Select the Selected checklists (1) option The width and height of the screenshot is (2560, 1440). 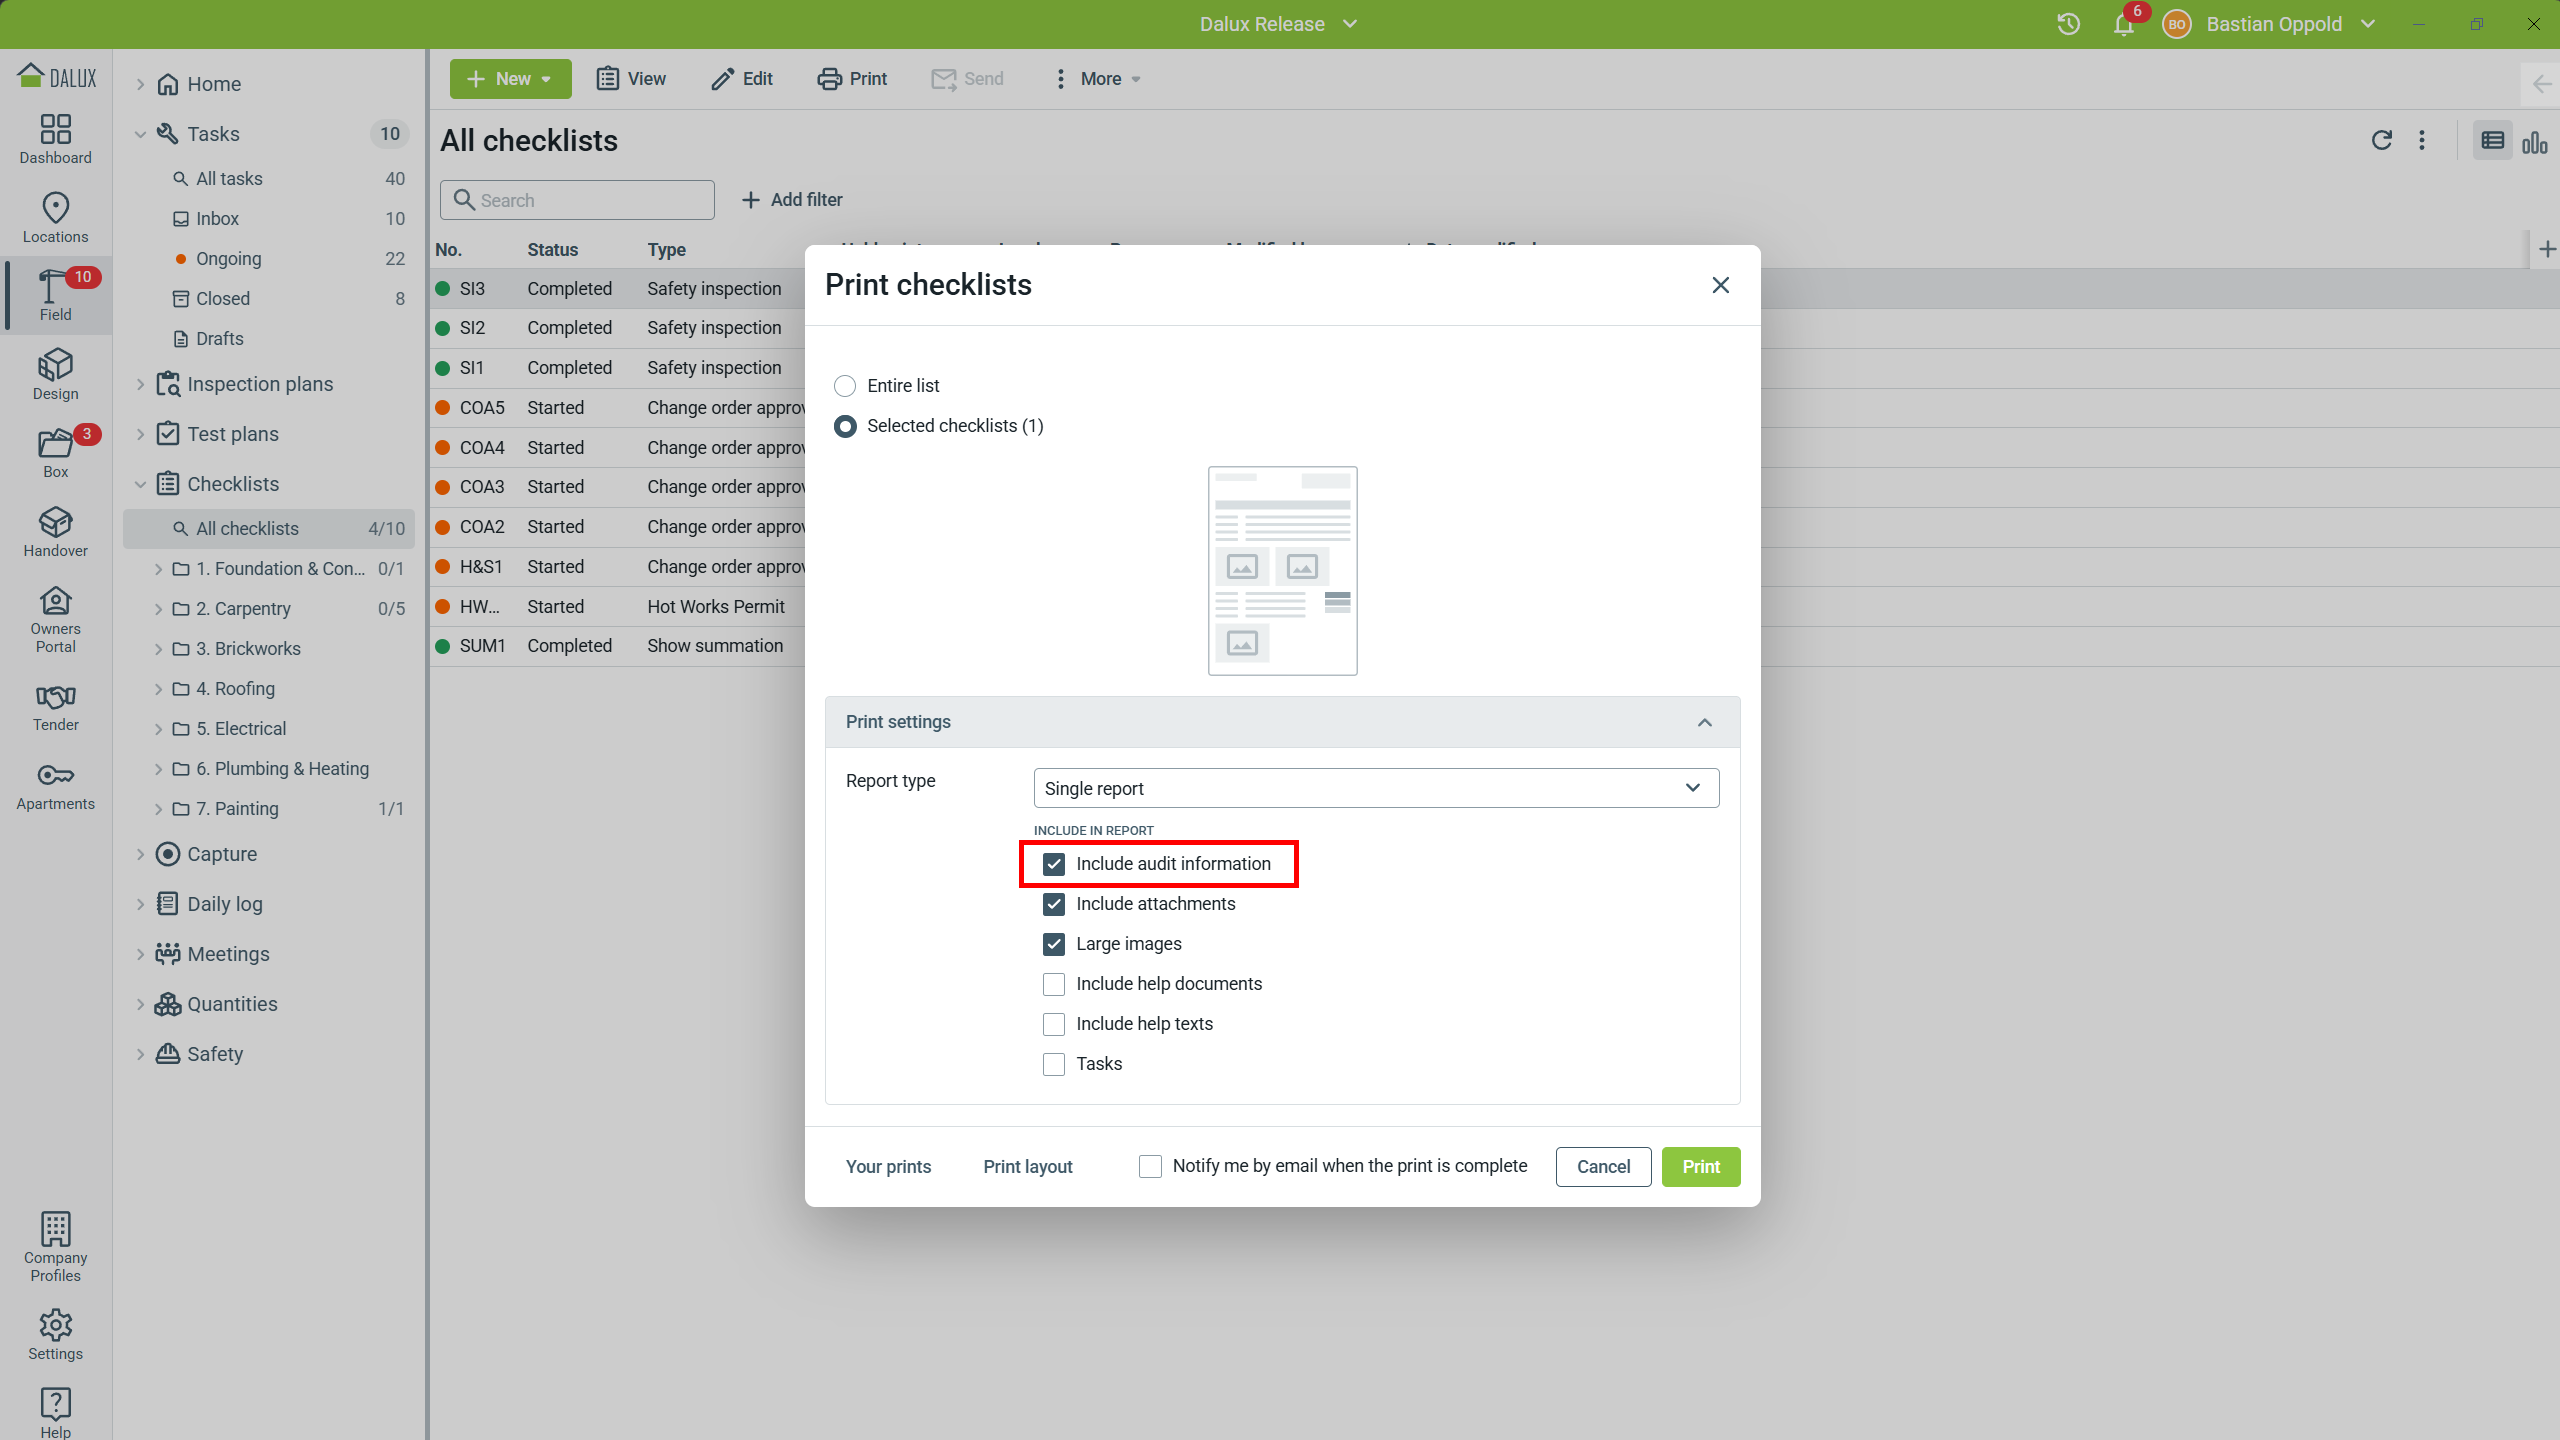click(x=845, y=426)
